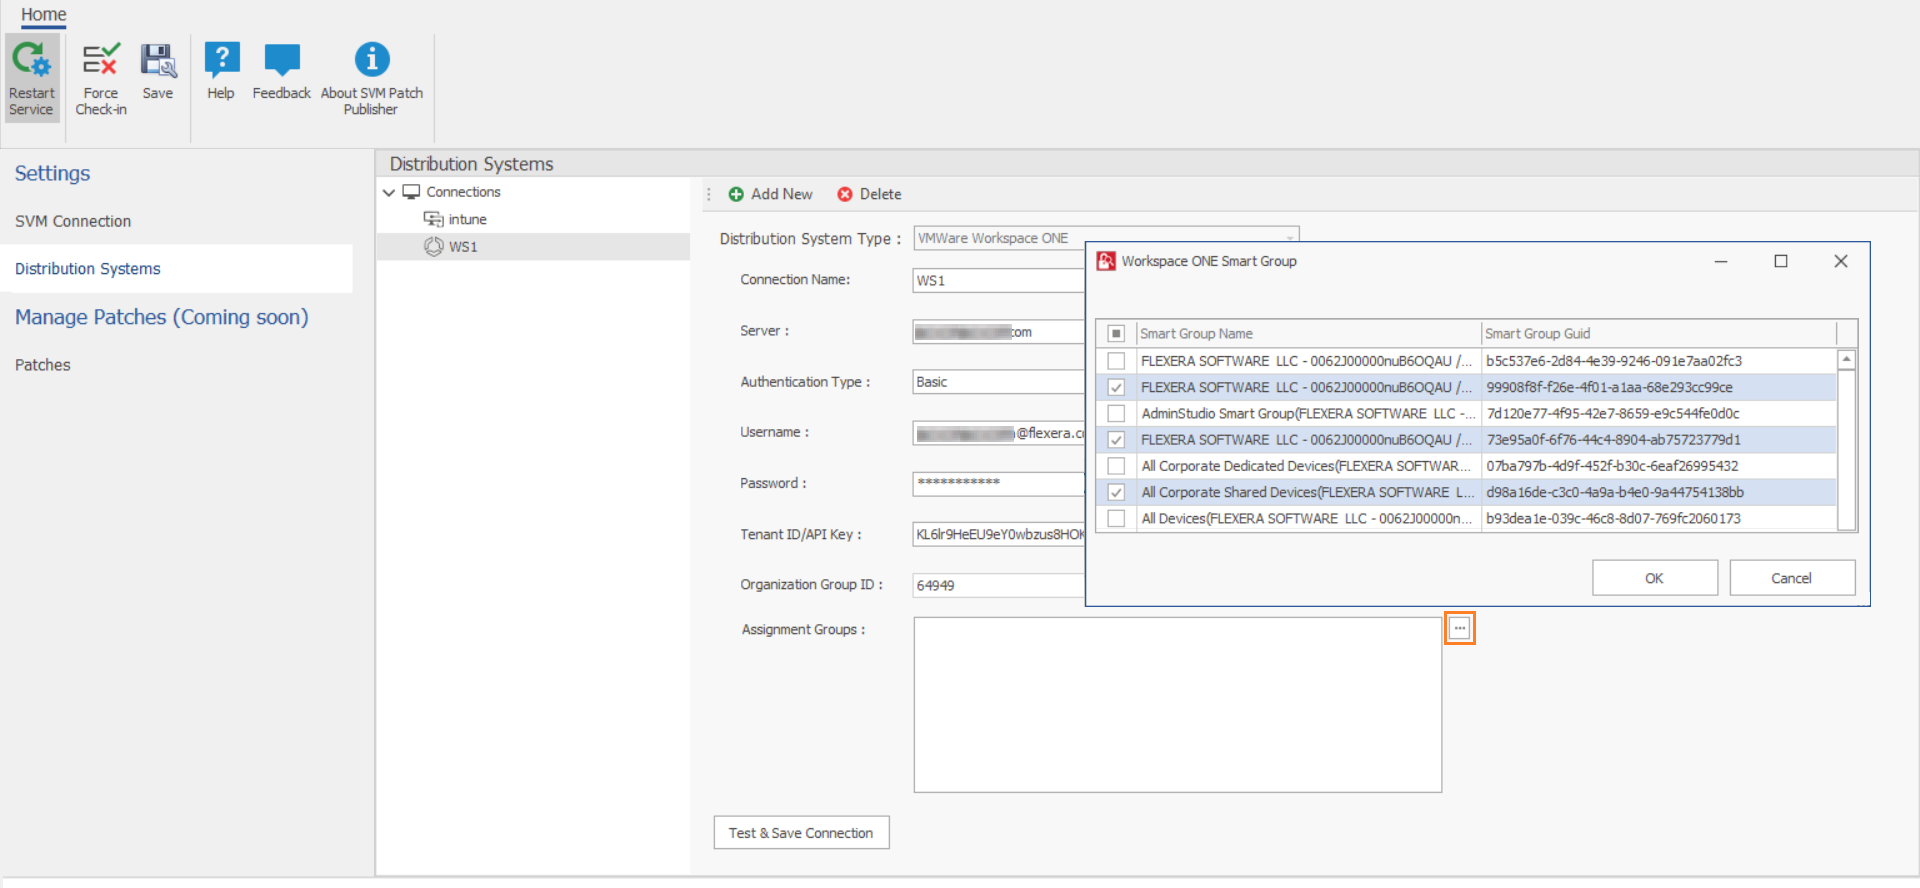Open the Feedback ribbon button
The image size is (1920, 888).
[x=282, y=72]
